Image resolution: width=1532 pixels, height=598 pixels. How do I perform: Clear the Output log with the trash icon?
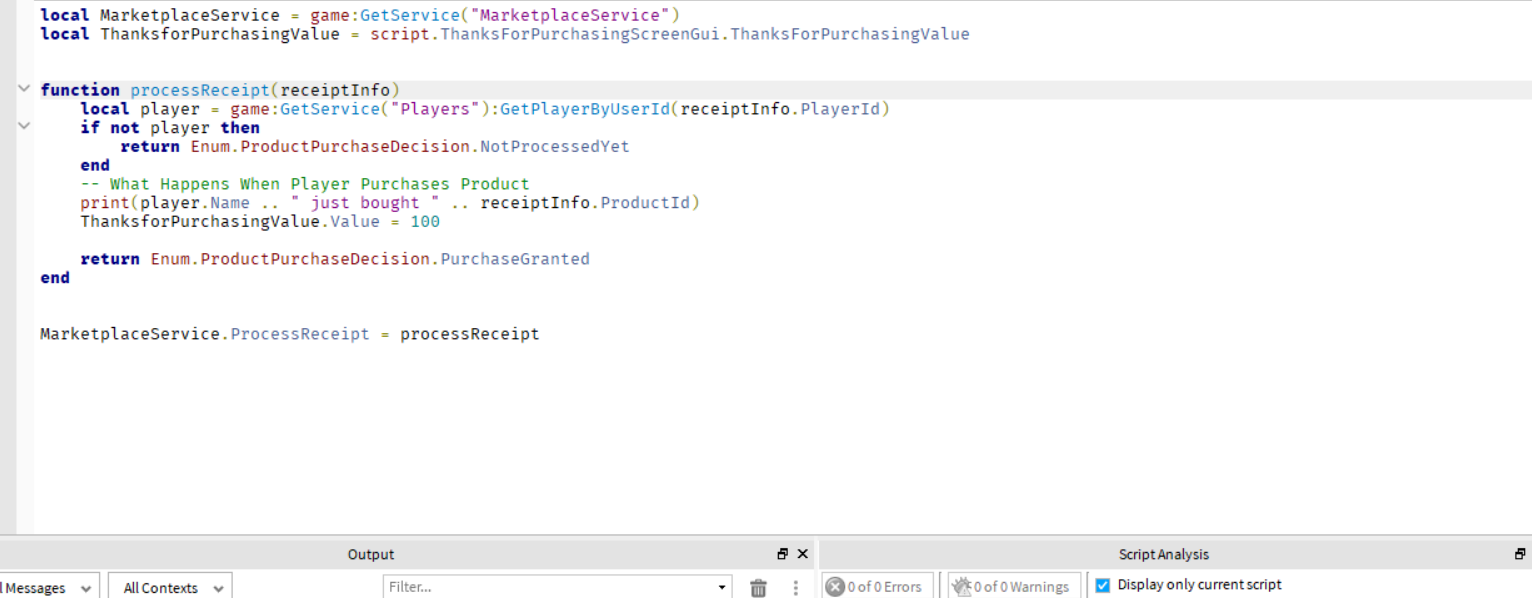758,587
